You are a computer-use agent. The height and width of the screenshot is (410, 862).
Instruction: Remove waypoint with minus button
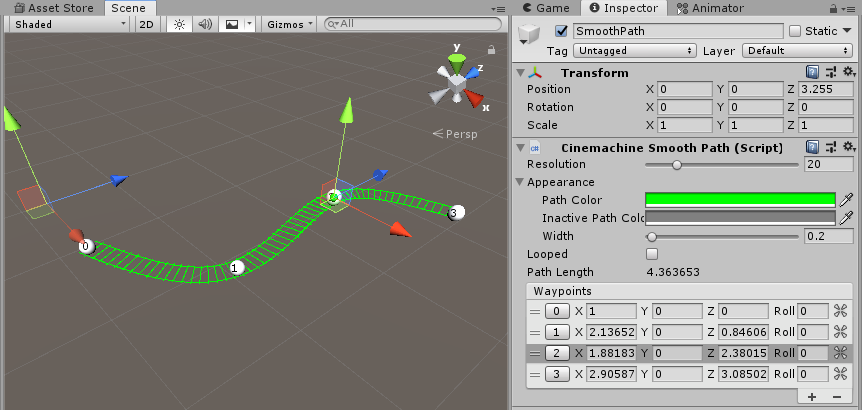click(x=837, y=397)
